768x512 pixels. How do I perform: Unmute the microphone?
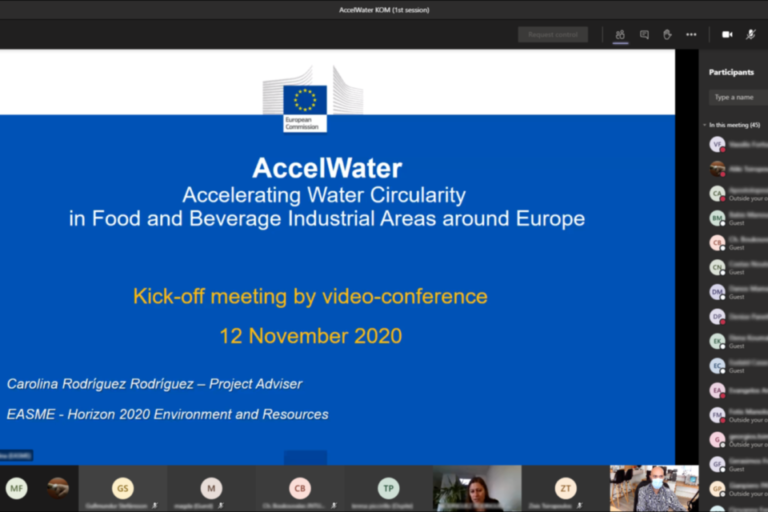pyautogui.click(x=753, y=34)
